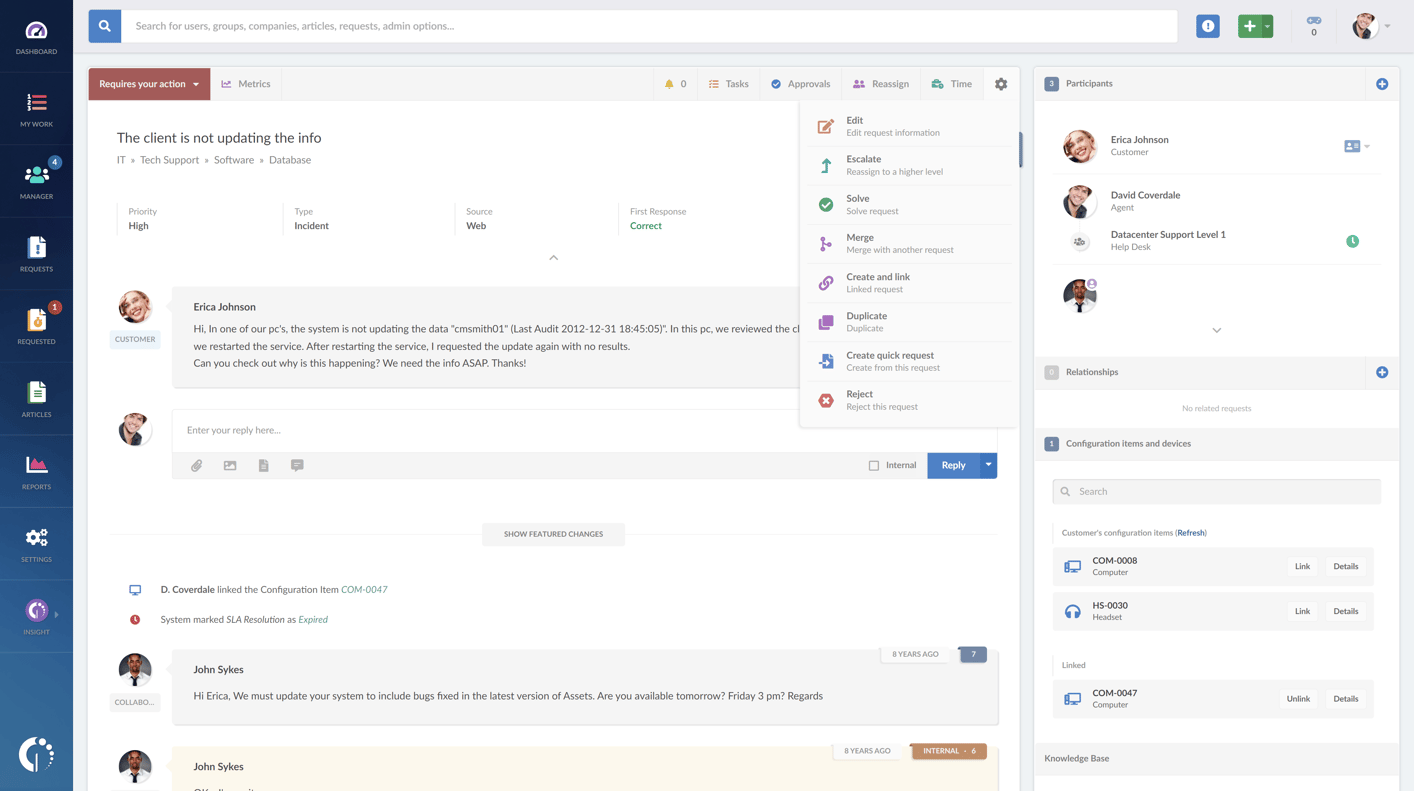Open Reports from the sidebar
The width and height of the screenshot is (1414, 791).
pos(36,470)
